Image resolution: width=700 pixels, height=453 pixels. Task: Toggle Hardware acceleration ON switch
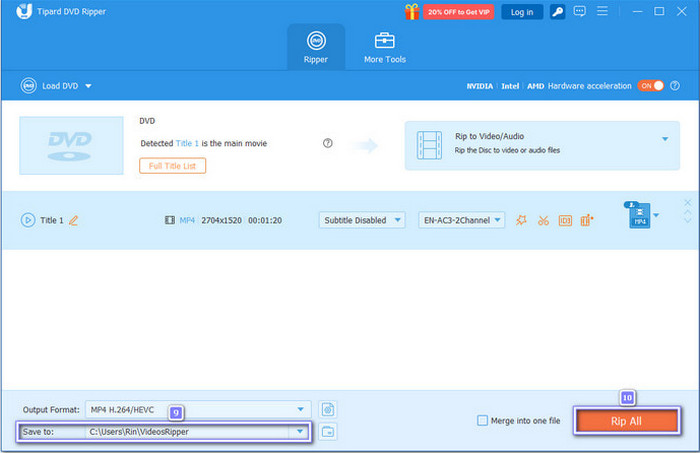click(650, 86)
